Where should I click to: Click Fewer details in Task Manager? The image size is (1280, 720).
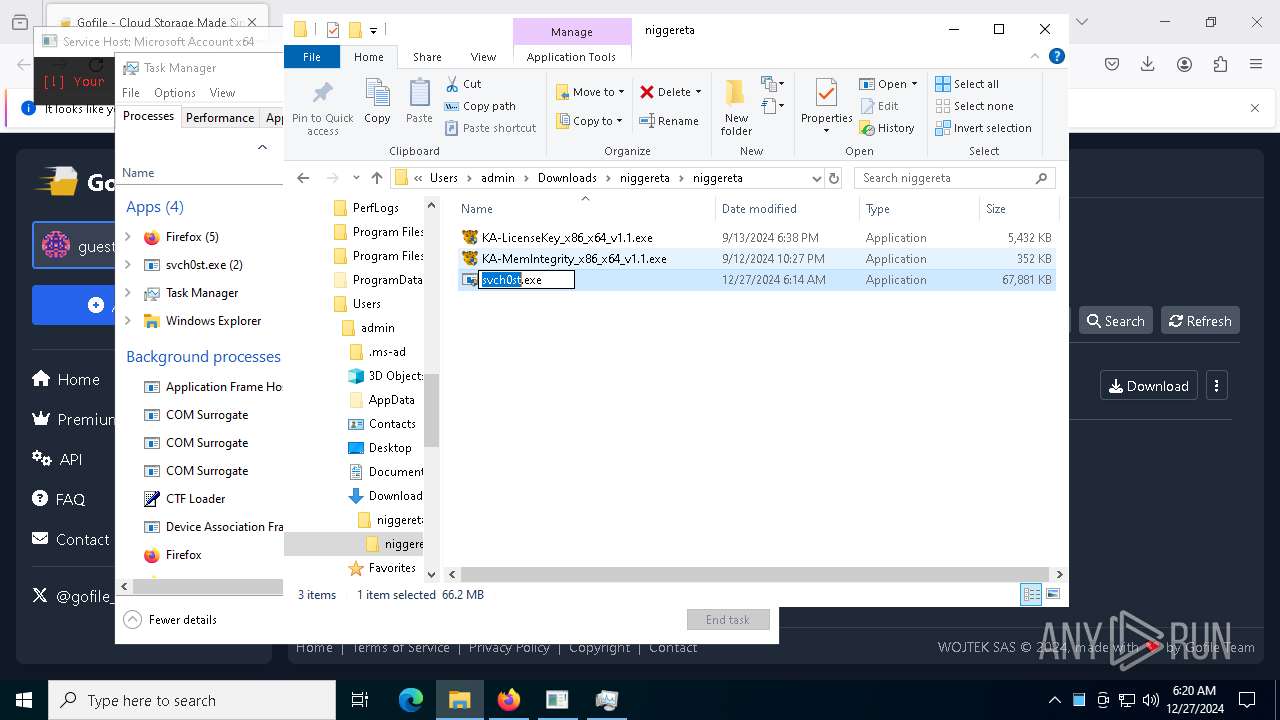(x=171, y=620)
